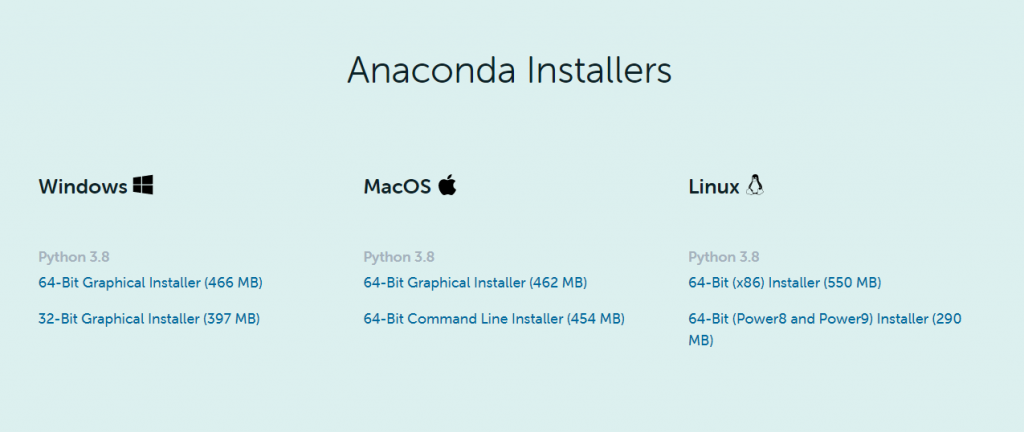This screenshot has height=432, width=1024.
Task: Click wrapped 'MB)' text of Power8 link
Action: click(701, 341)
